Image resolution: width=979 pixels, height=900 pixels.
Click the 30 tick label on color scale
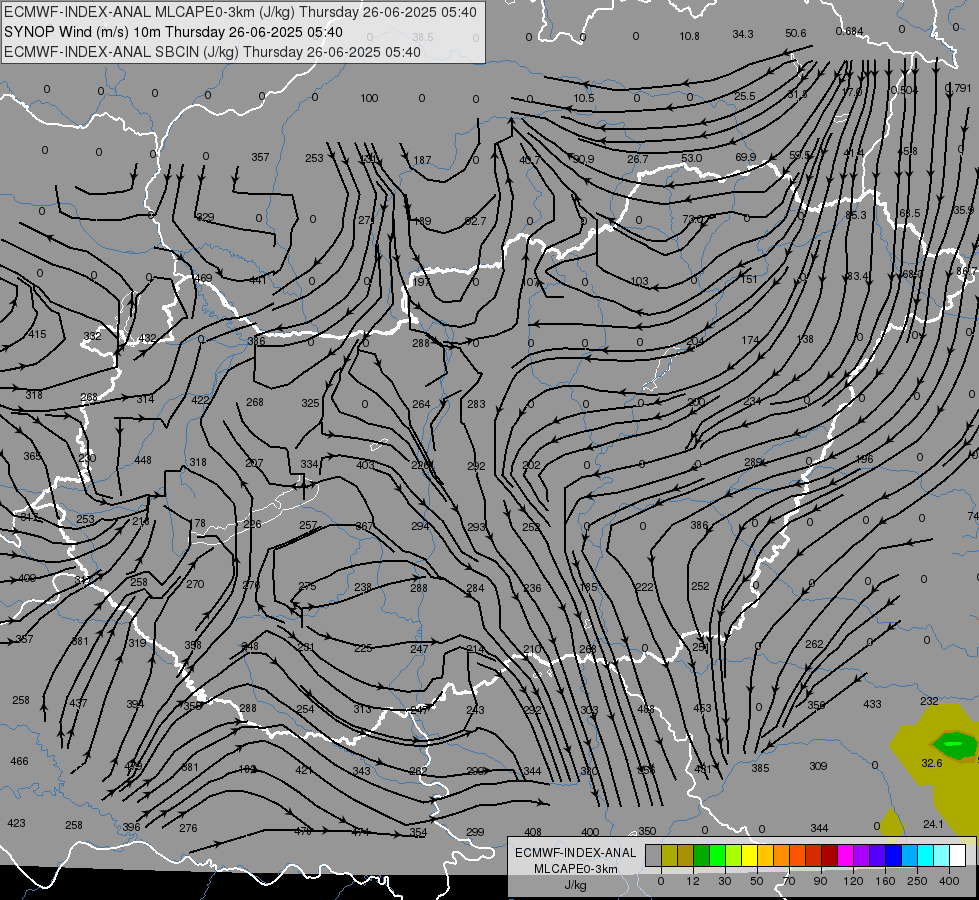point(724,881)
